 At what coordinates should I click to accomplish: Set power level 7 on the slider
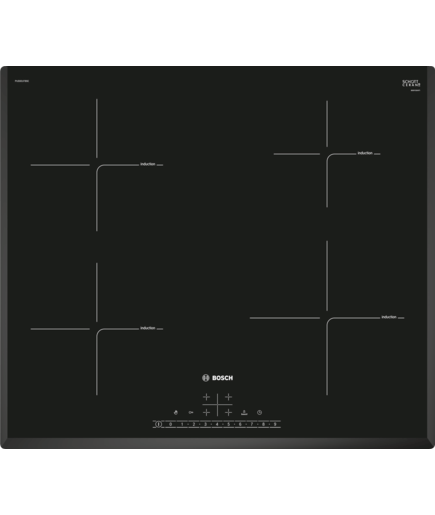click(x=252, y=424)
